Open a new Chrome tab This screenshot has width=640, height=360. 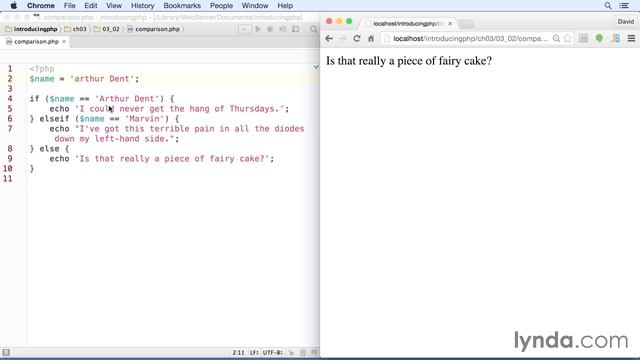tap(467, 24)
